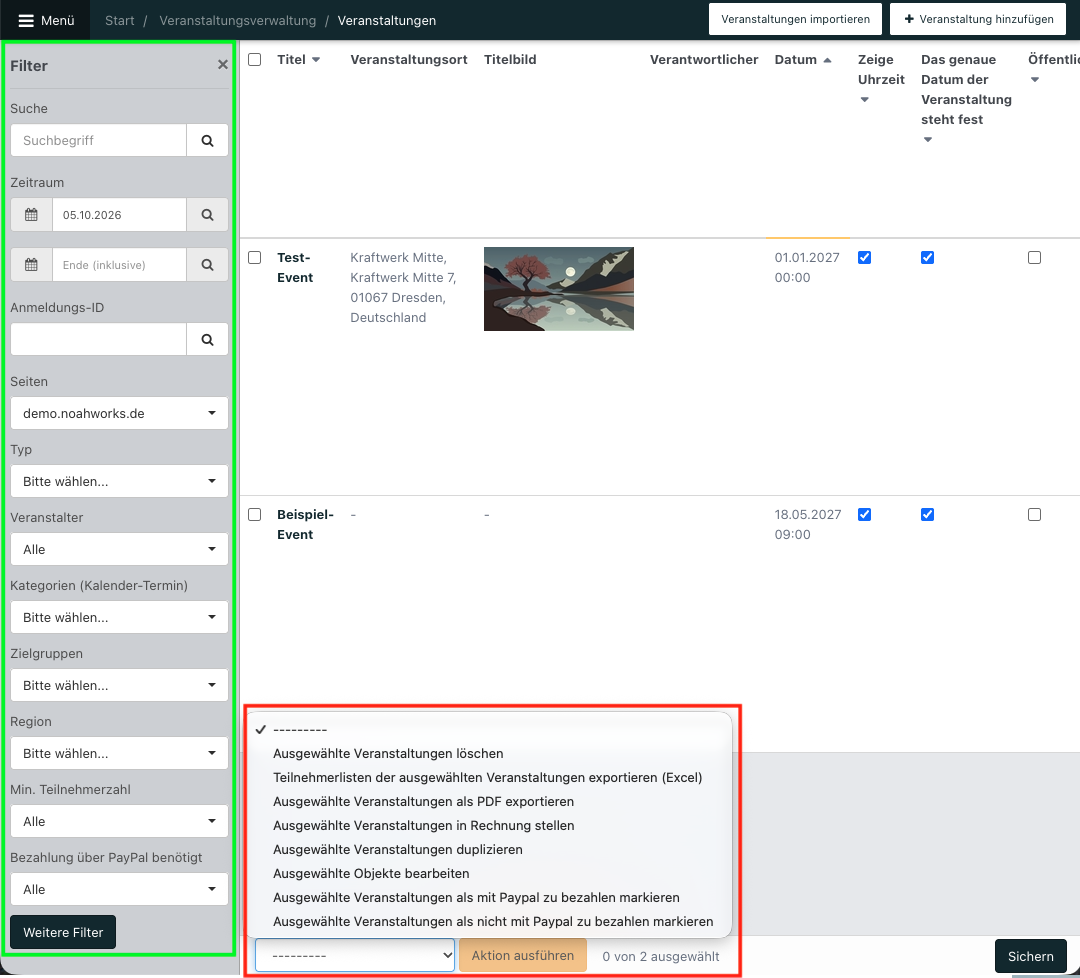Open the Veranstalter dropdown
This screenshot has width=1080, height=978.
(x=119, y=550)
